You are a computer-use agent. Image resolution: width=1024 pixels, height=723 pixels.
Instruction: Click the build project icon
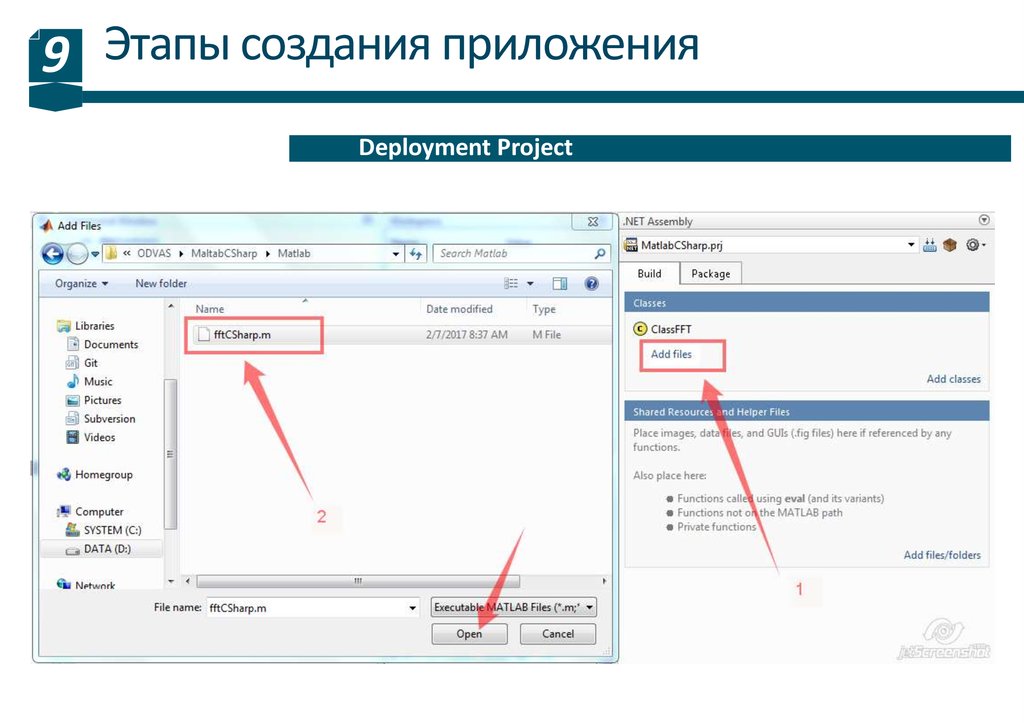(930, 245)
